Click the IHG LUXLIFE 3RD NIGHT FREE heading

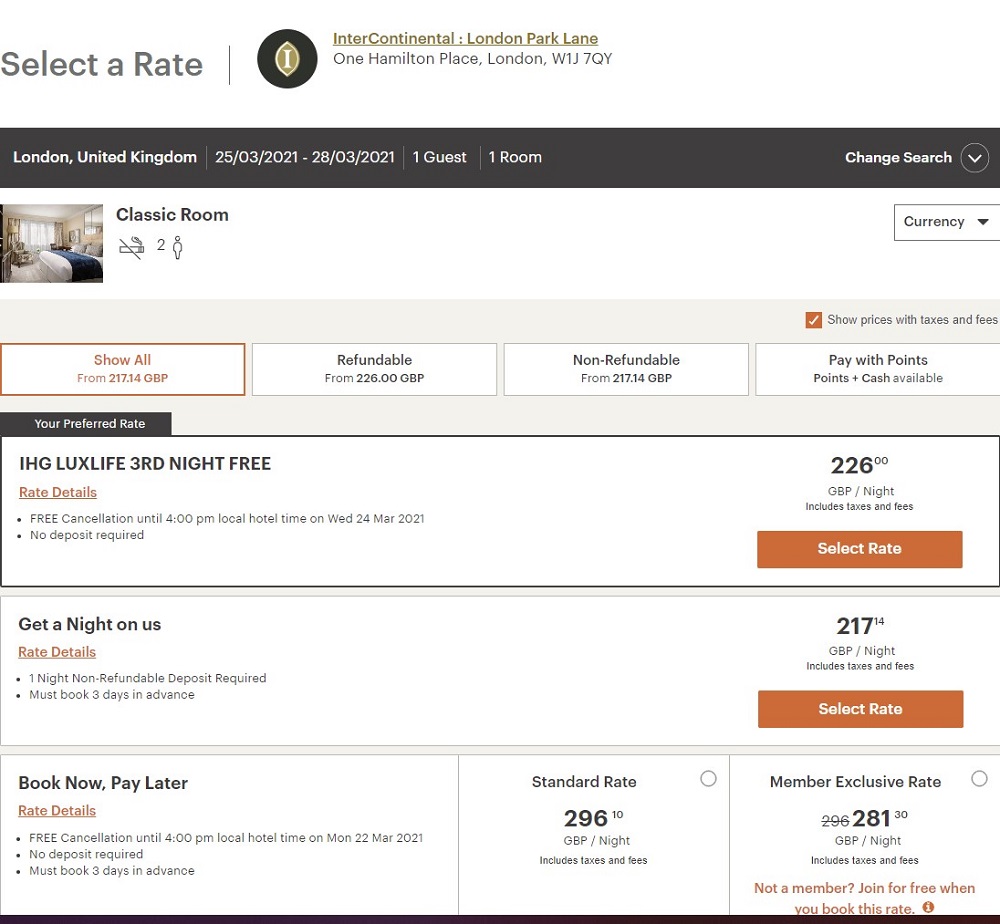click(145, 464)
